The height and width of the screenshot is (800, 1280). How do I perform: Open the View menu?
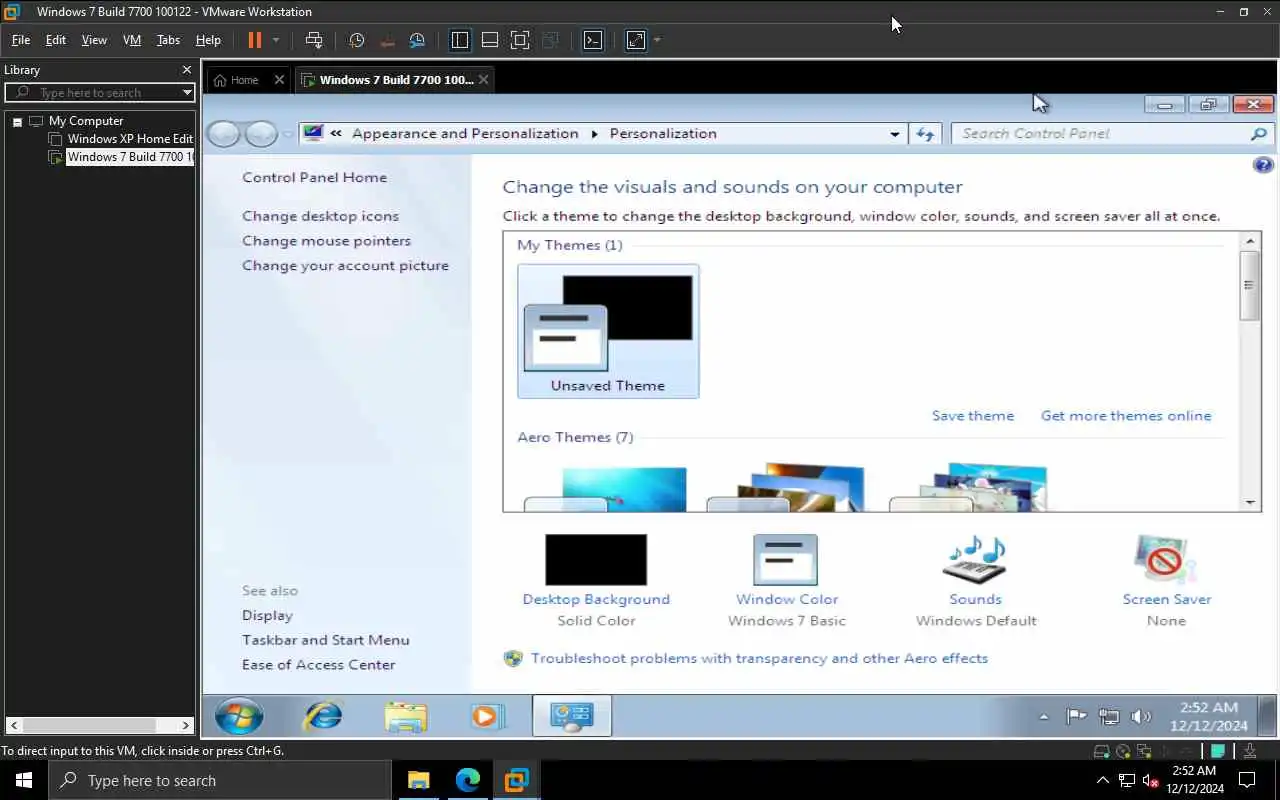pyautogui.click(x=94, y=40)
